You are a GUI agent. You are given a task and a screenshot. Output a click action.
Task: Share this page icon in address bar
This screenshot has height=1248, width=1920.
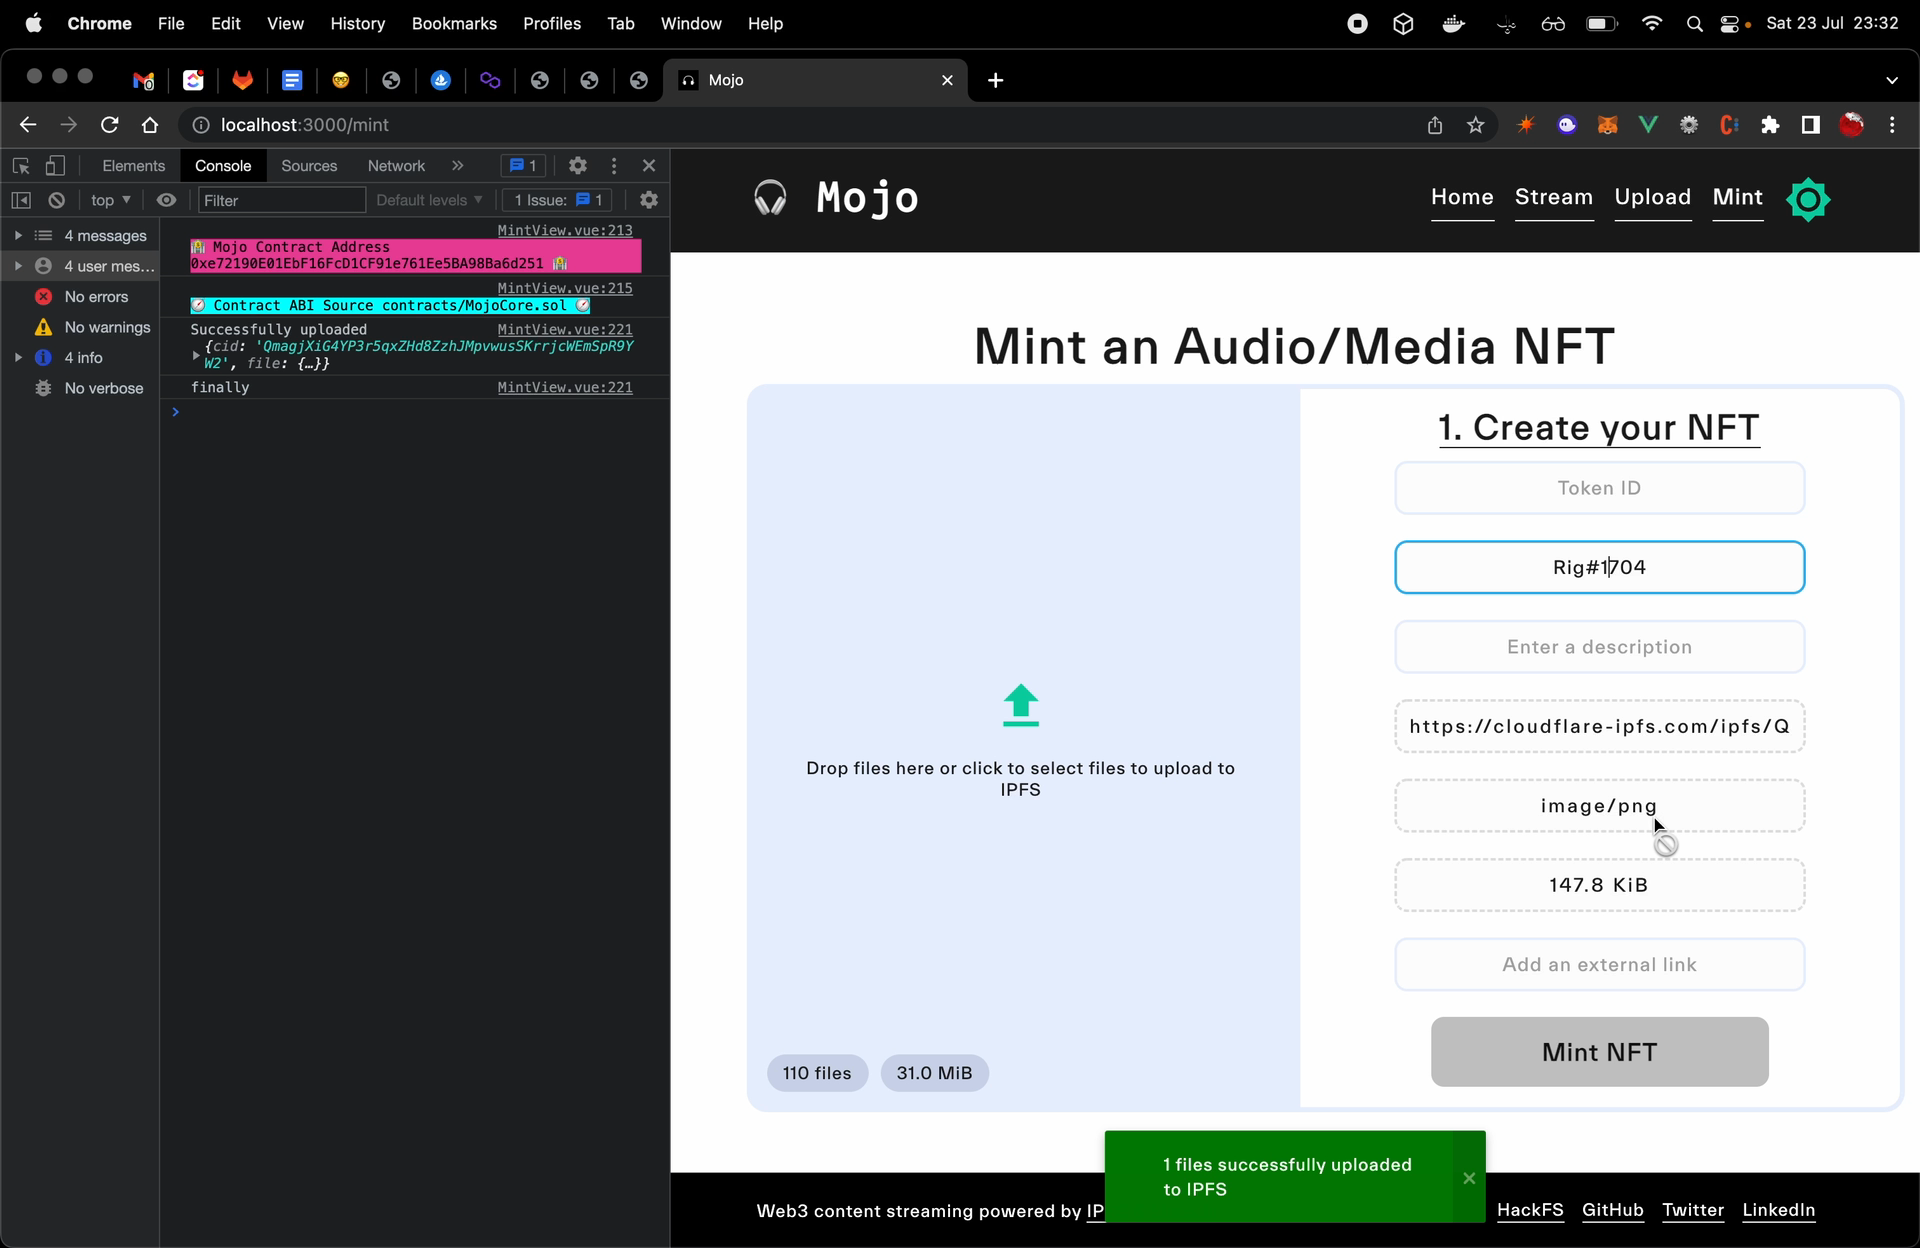tap(1435, 125)
